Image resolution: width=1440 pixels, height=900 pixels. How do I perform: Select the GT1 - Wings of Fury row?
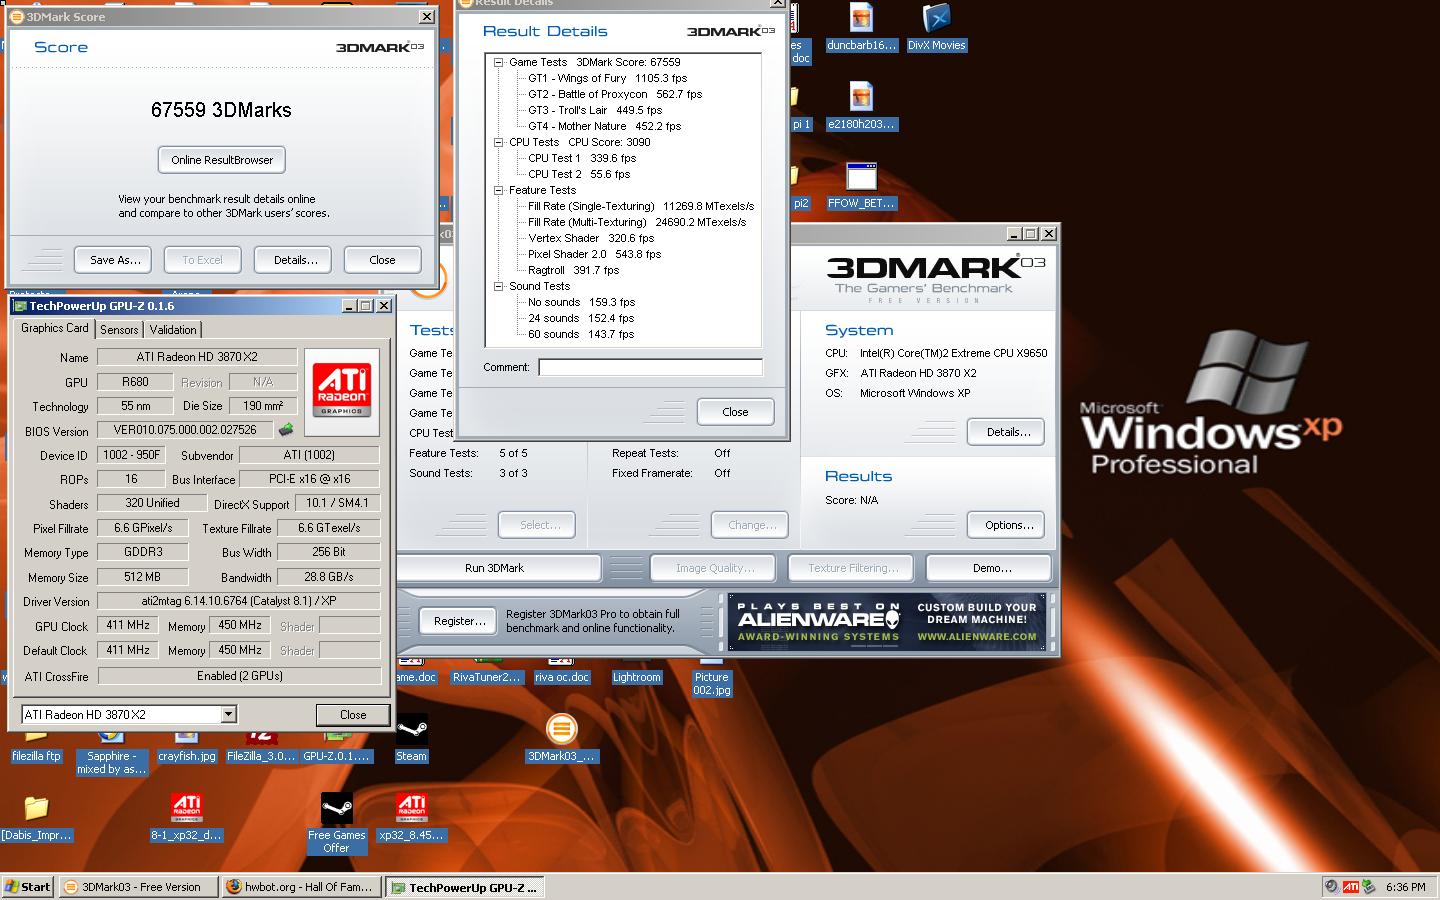coord(608,78)
